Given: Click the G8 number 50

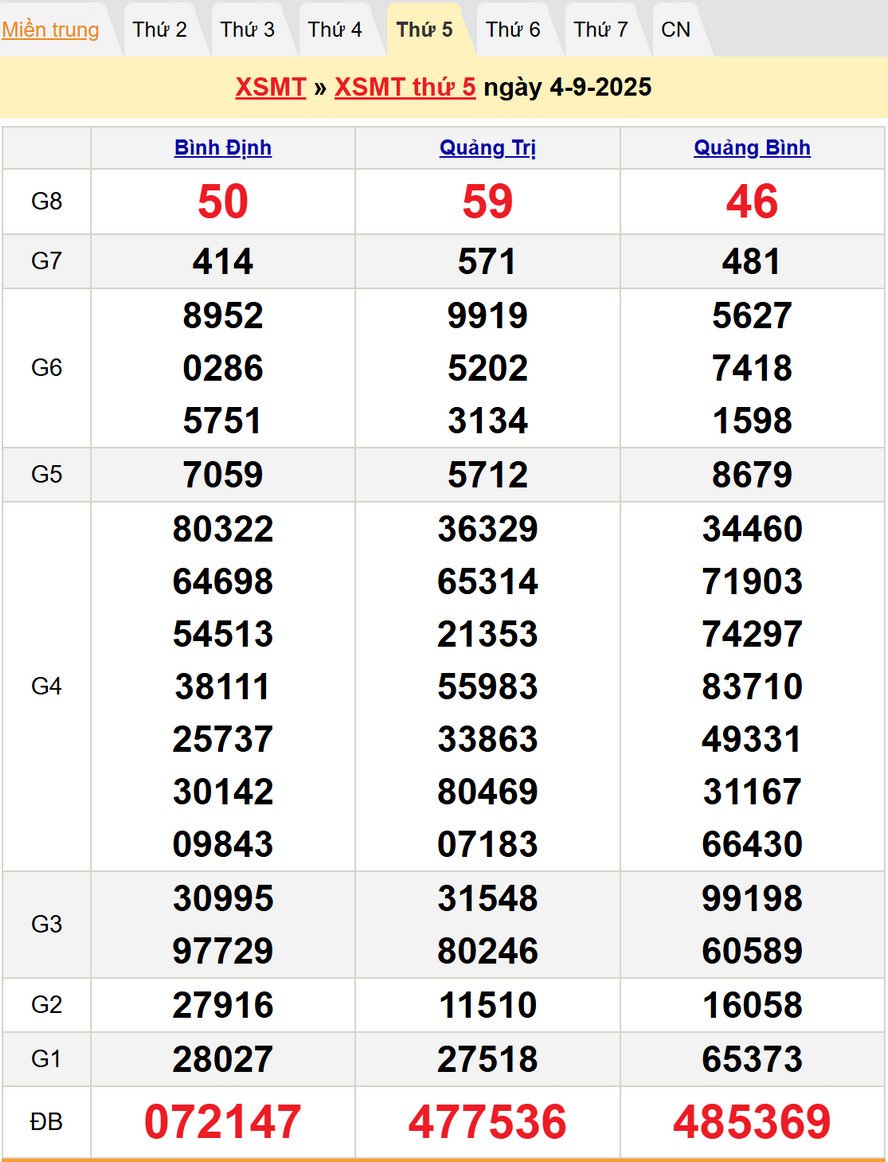Looking at the screenshot, I should tap(223, 202).
